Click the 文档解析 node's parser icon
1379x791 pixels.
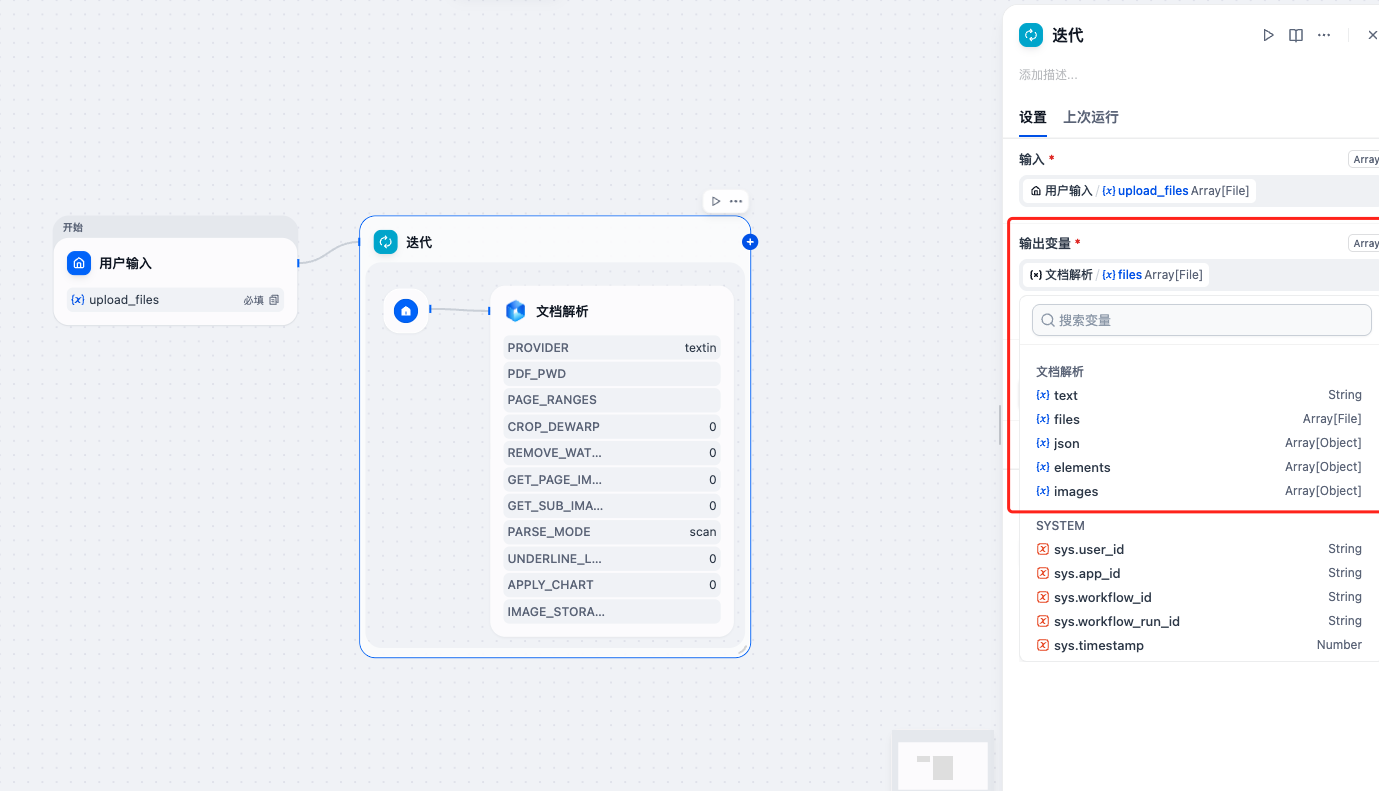click(514, 311)
